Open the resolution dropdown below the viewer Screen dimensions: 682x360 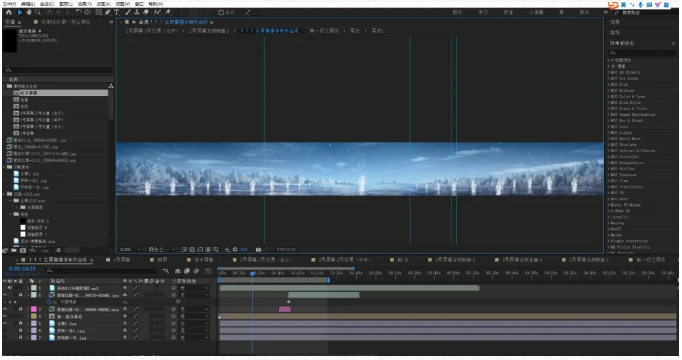click(x=161, y=250)
